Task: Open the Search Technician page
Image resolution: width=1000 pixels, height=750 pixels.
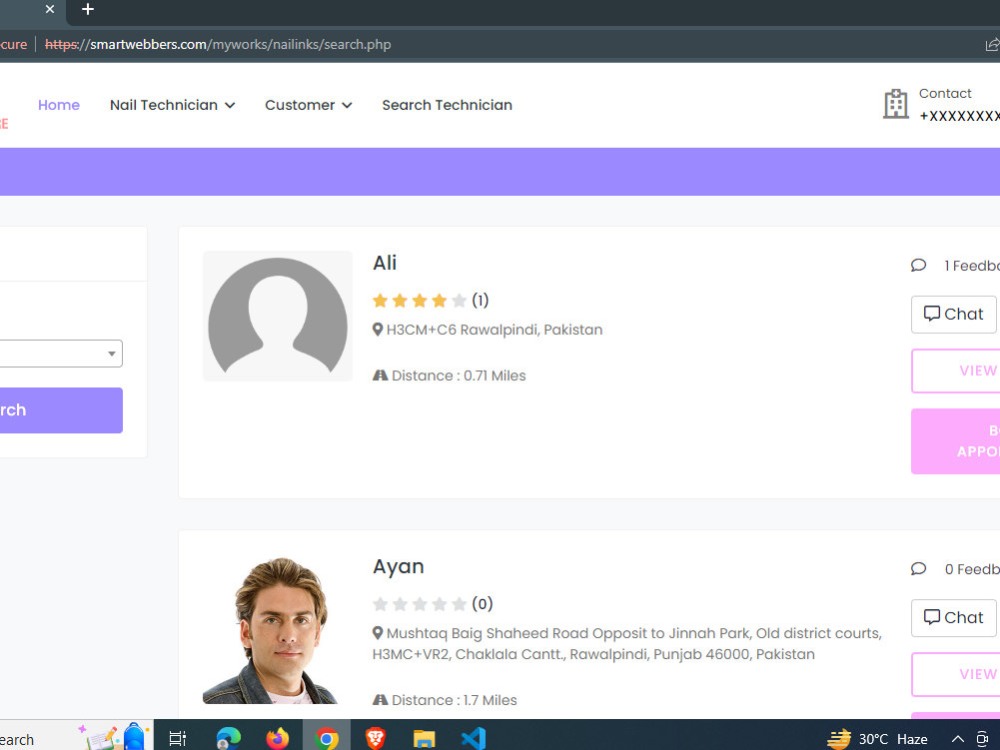Action: pos(447,105)
